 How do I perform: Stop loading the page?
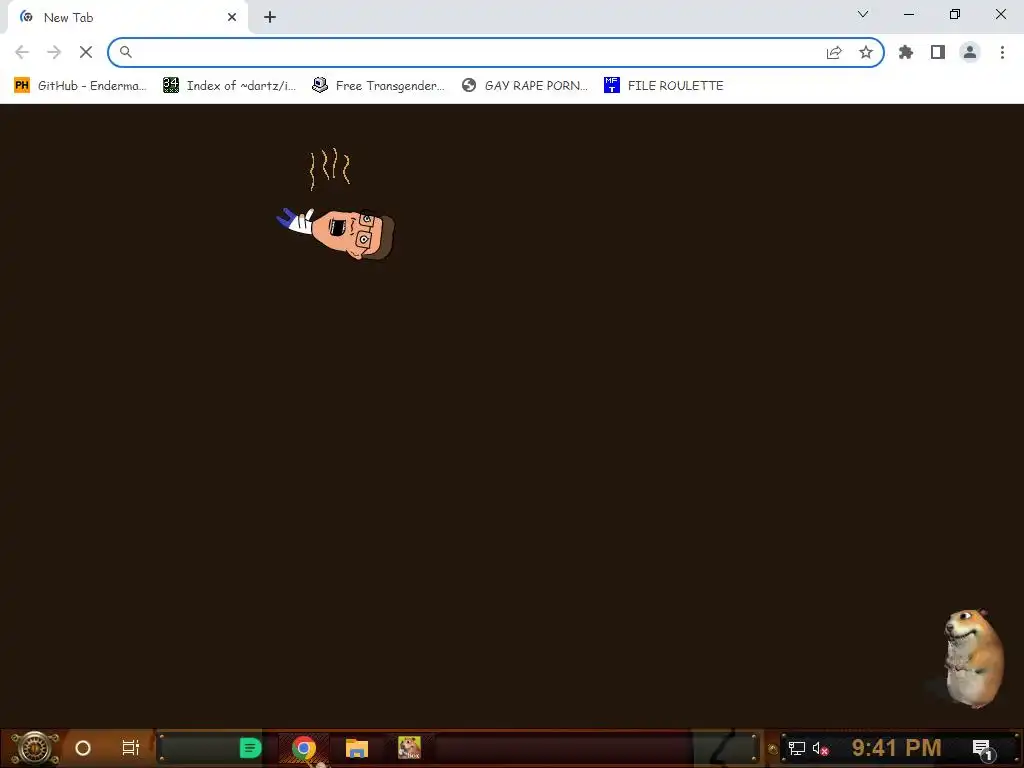click(x=86, y=52)
